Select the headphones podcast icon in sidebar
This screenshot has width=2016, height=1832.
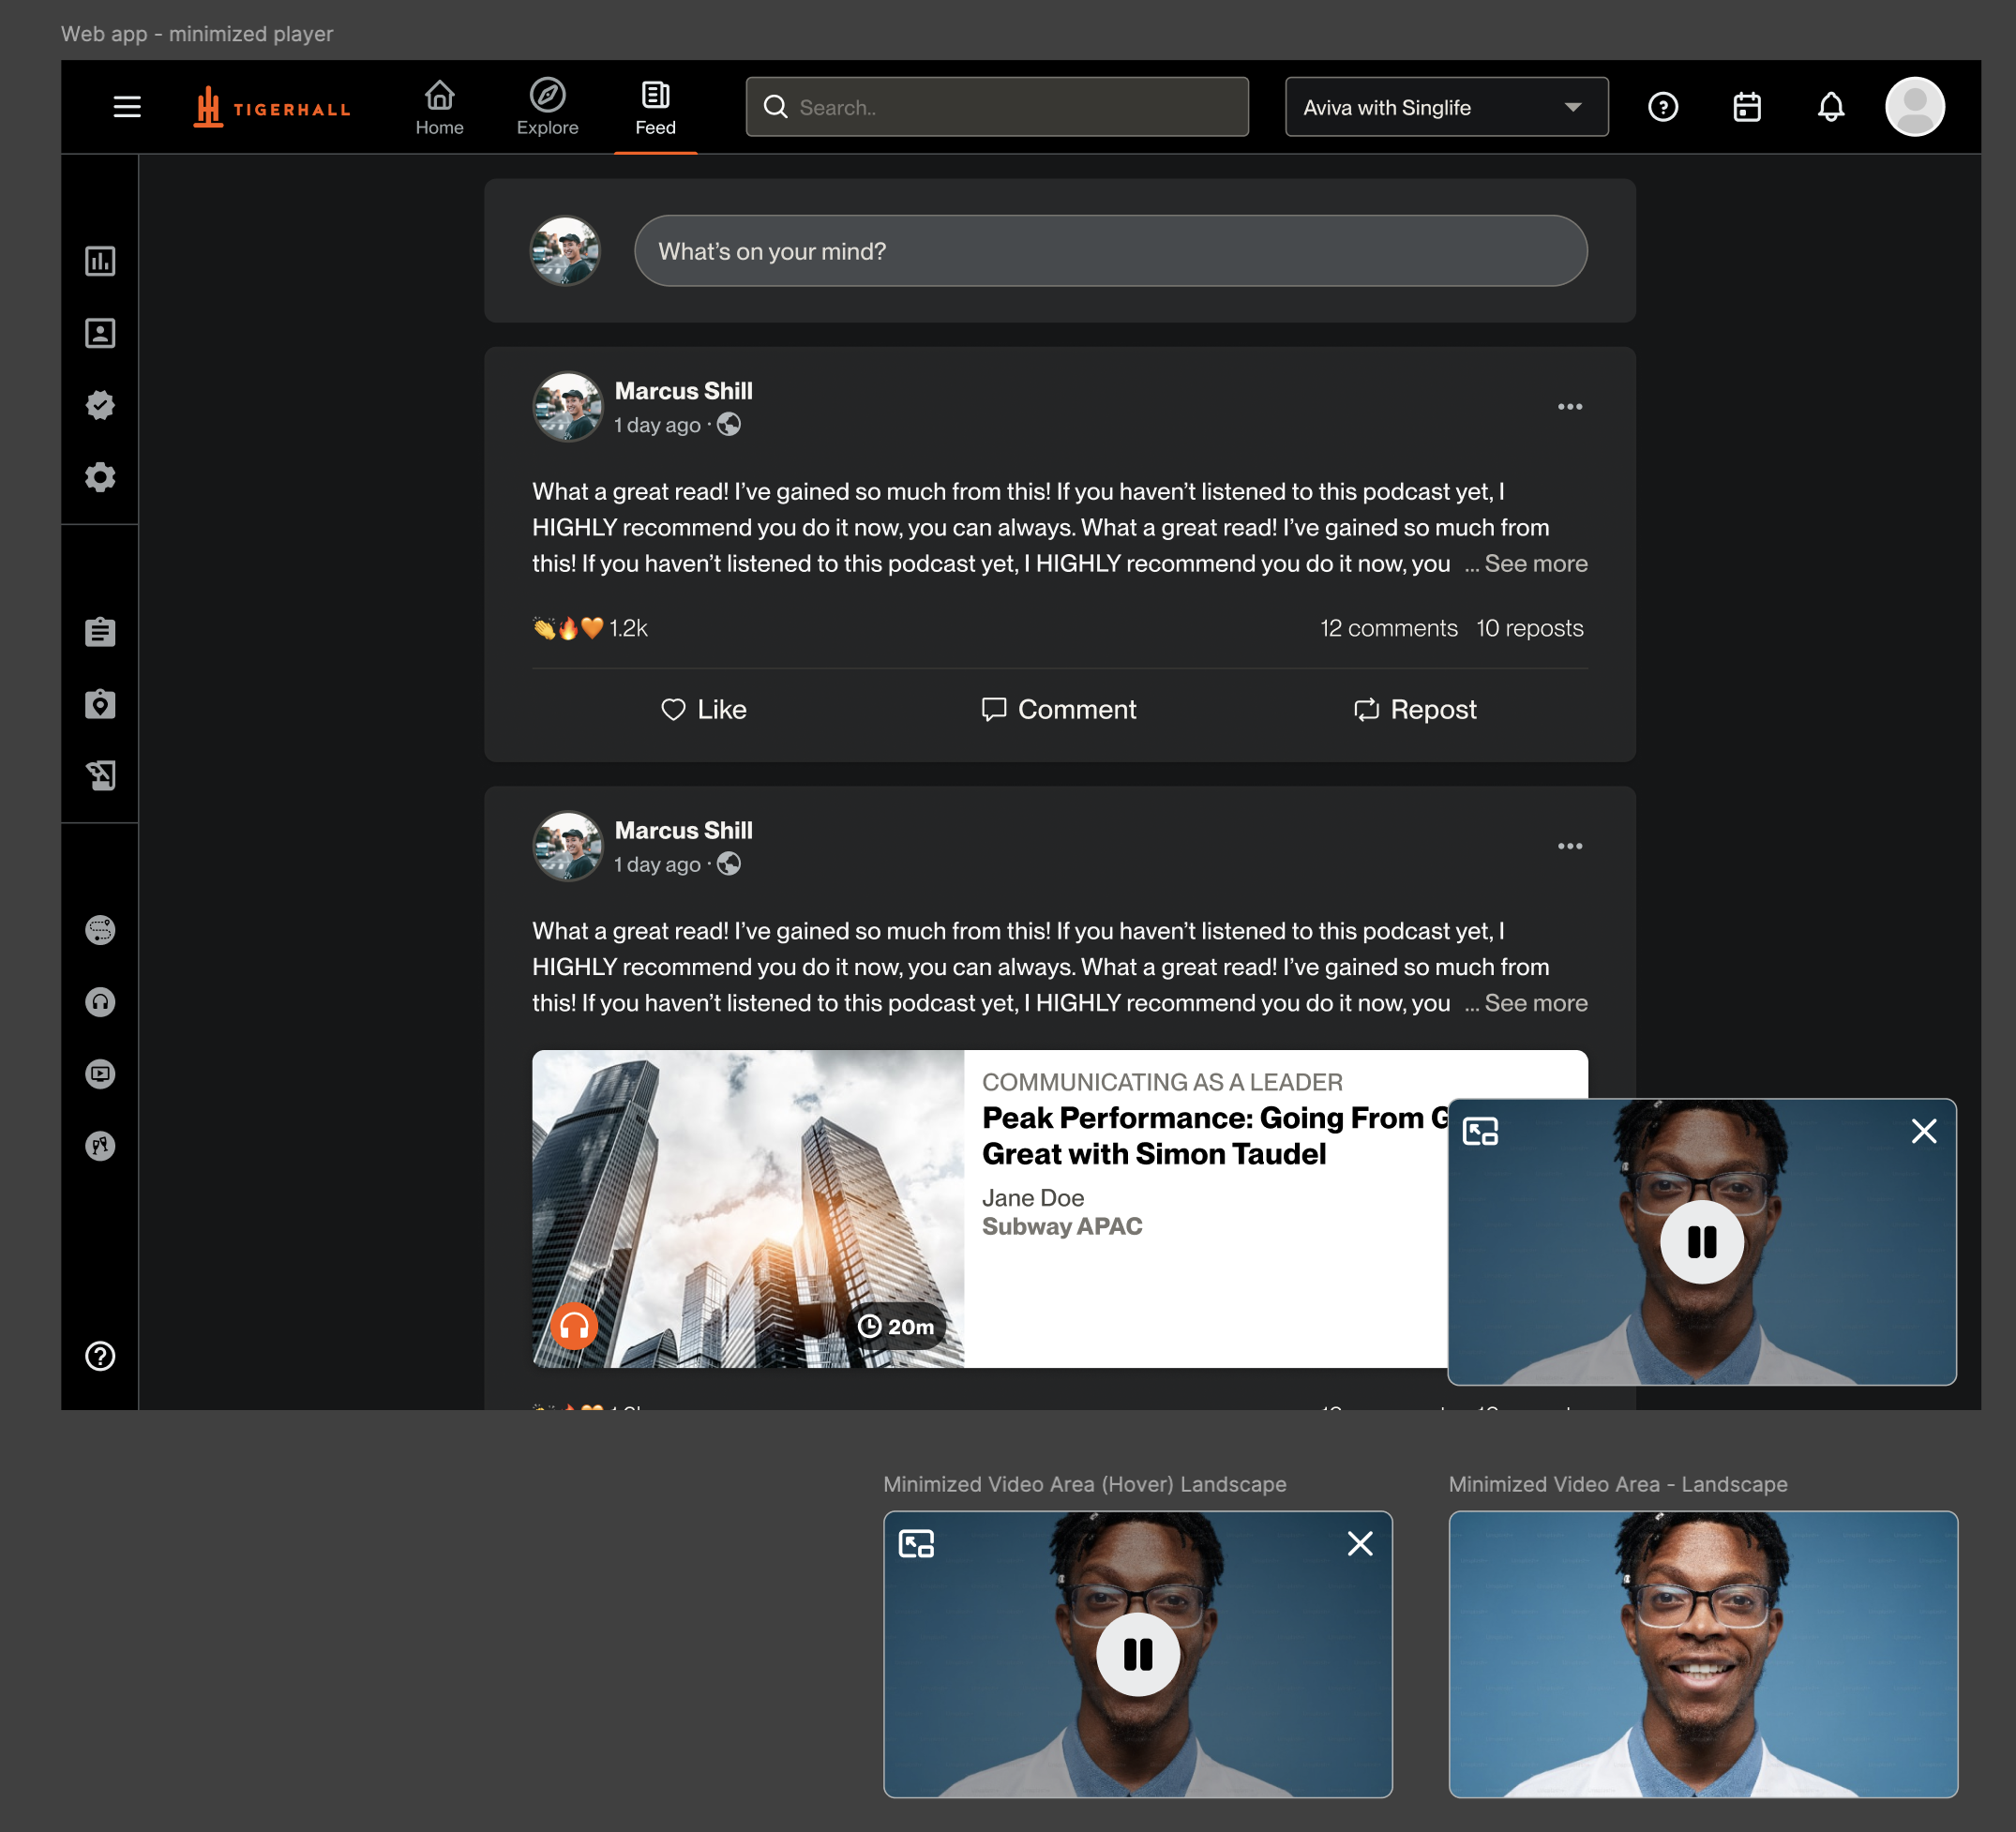pos(100,1002)
